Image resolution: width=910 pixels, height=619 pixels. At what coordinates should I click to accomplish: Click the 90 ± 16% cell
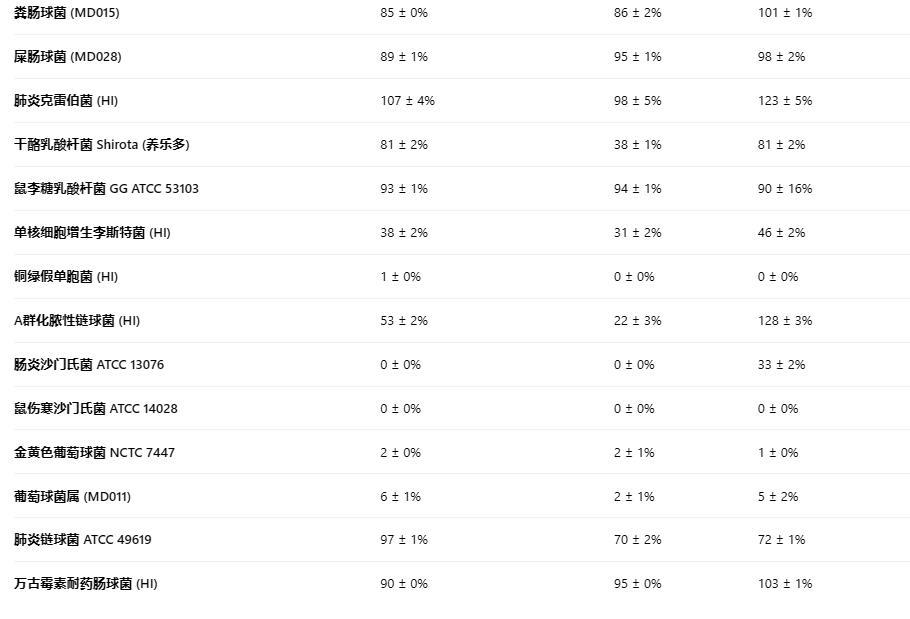(x=784, y=189)
